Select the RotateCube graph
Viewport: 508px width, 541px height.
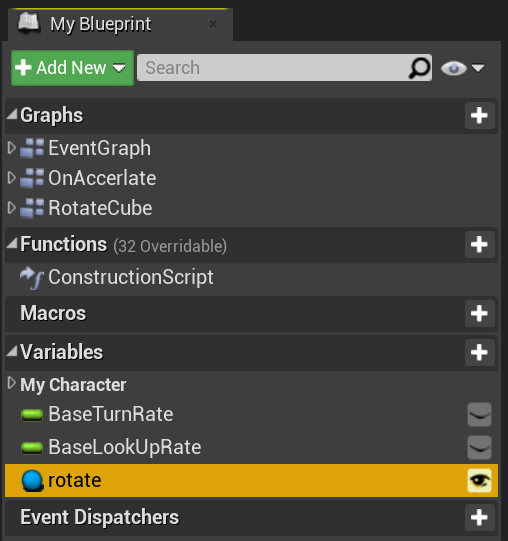100,208
